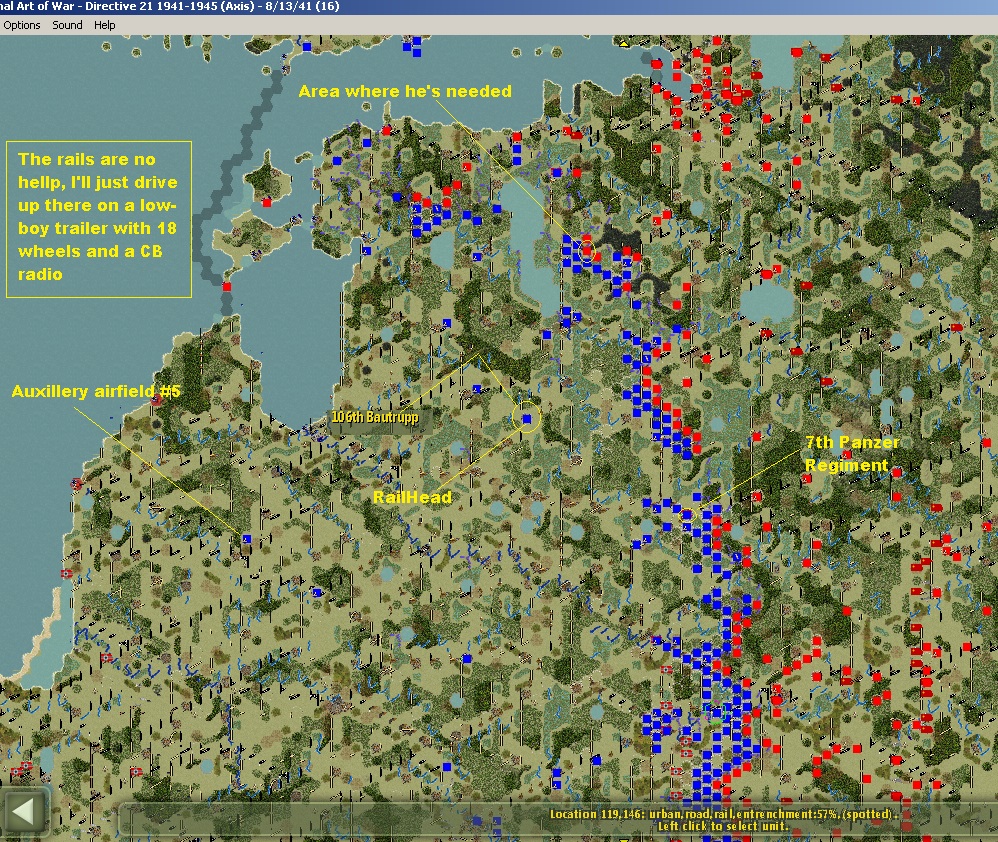Image resolution: width=998 pixels, height=842 pixels.
Task: Open the Help menu
Action: (104, 25)
